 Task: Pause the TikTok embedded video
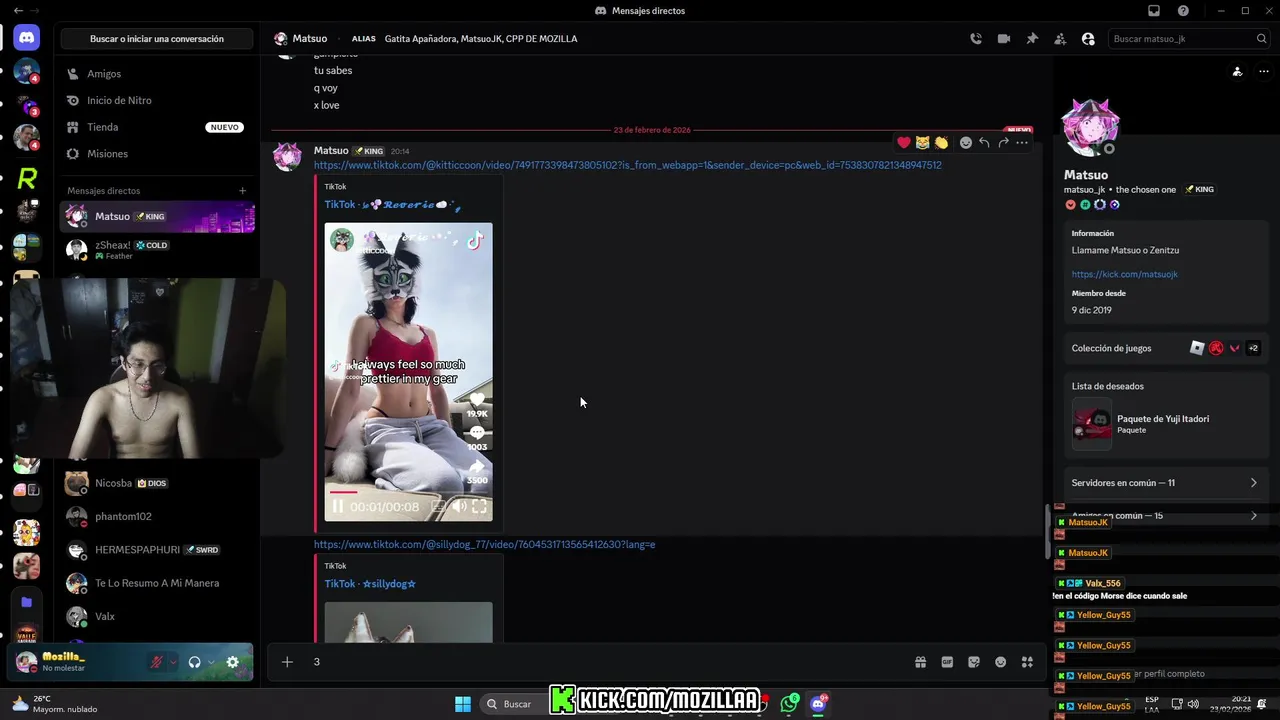[x=338, y=507]
